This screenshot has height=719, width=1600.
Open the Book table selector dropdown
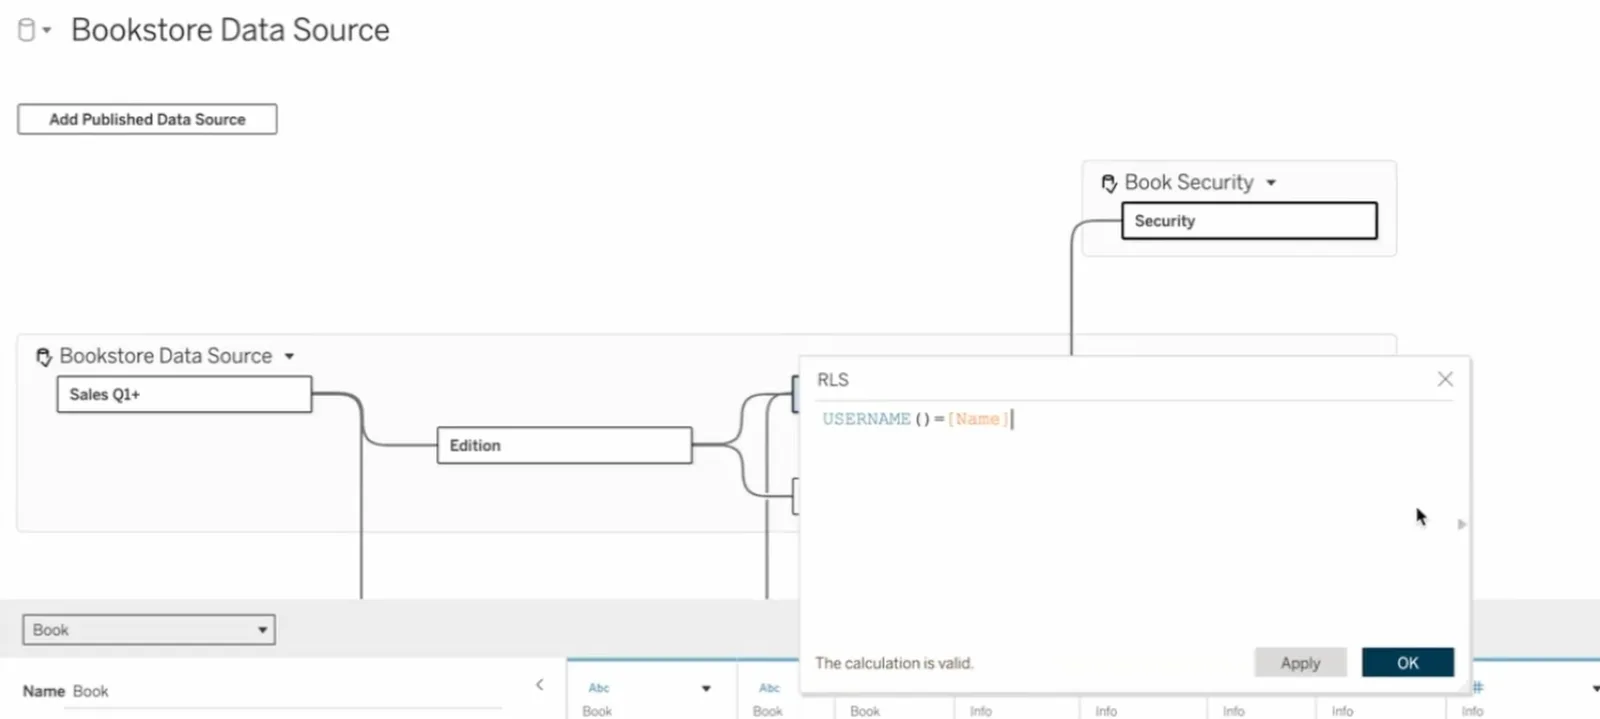[x=149, y=630]
